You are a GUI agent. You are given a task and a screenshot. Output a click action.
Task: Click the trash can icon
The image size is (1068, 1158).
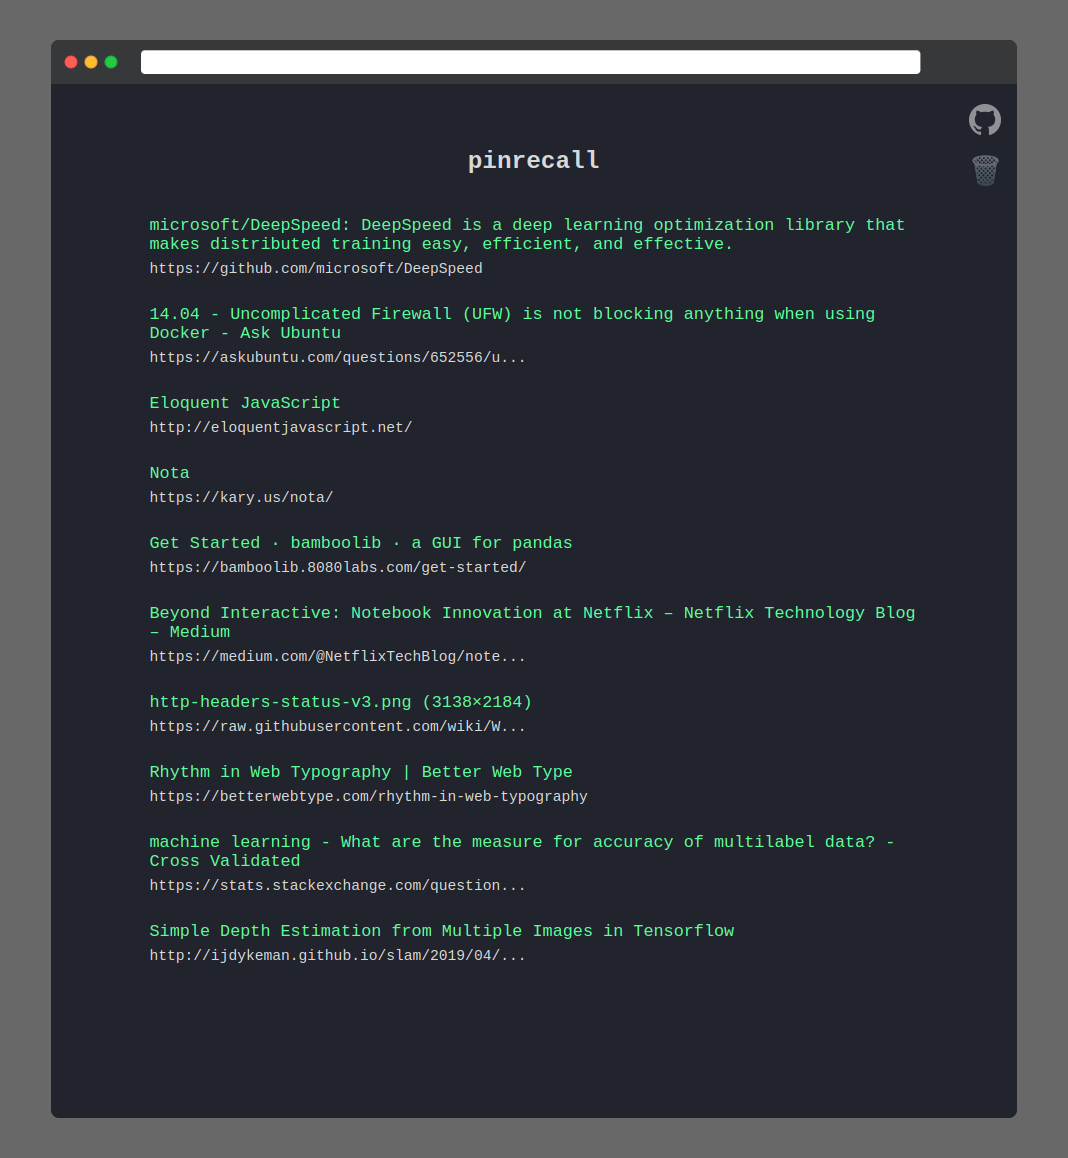click(985, 171)
